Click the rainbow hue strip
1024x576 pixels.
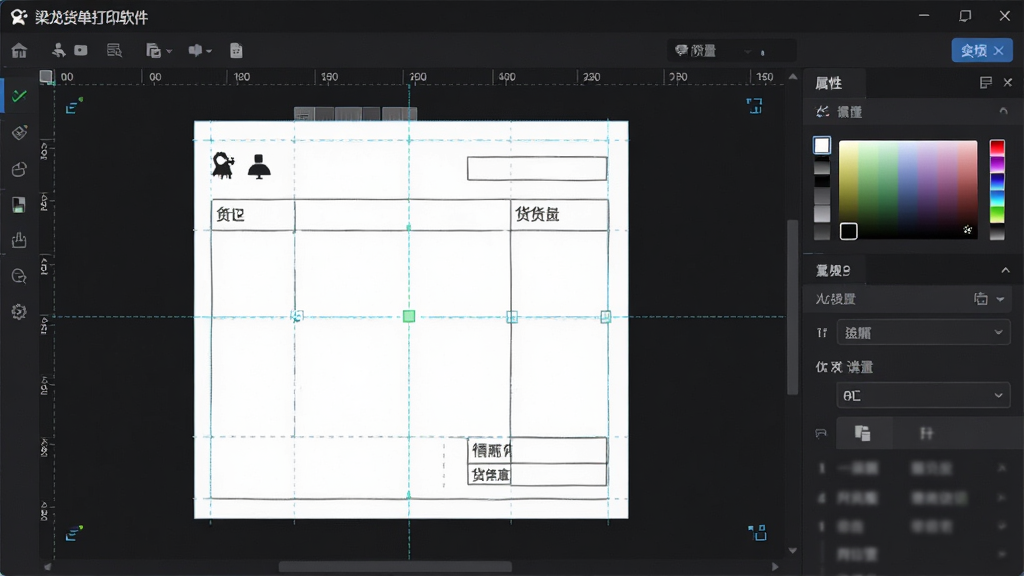pyautogui.click(x=997, y=189)
